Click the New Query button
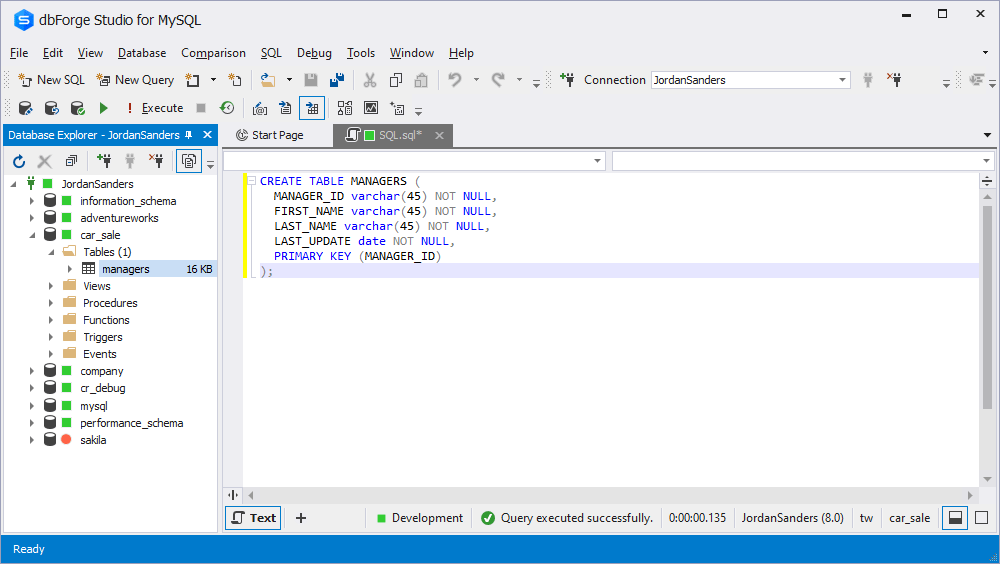This screenshot has width=1000, height=564. [x=135, y=80]
